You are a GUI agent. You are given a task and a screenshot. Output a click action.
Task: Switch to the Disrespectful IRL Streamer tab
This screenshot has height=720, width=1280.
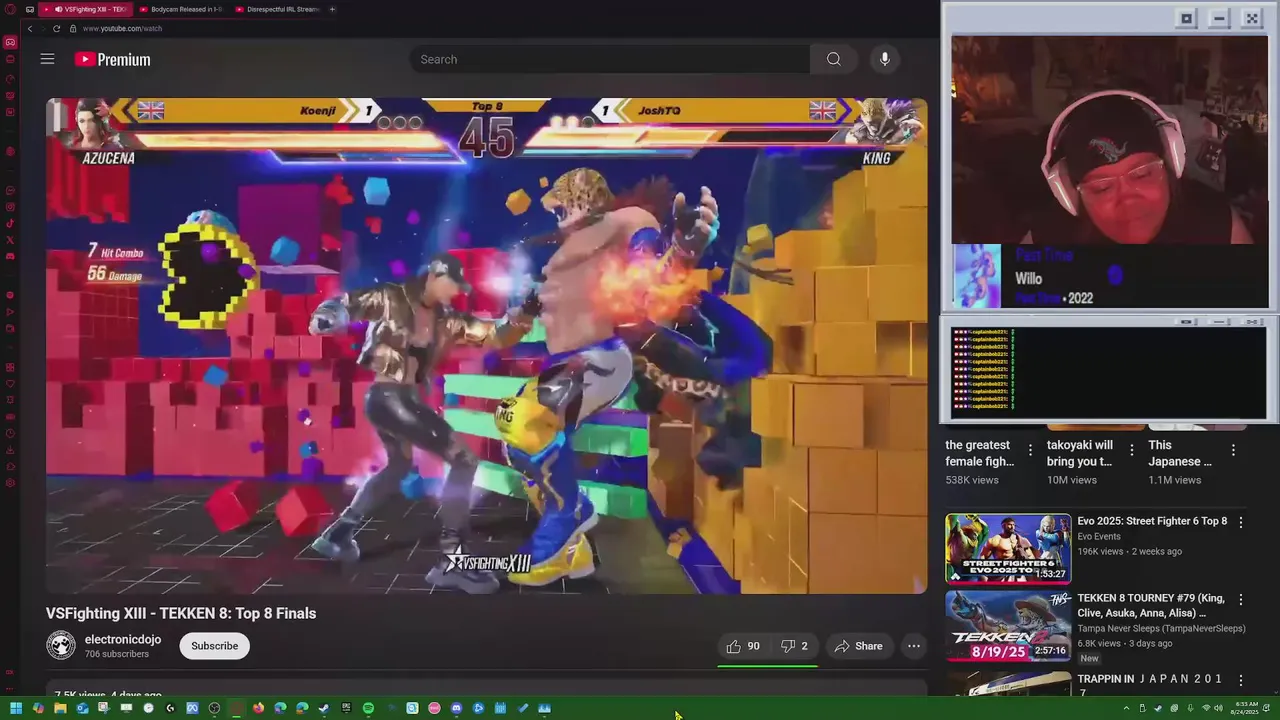tap(277, 9)
